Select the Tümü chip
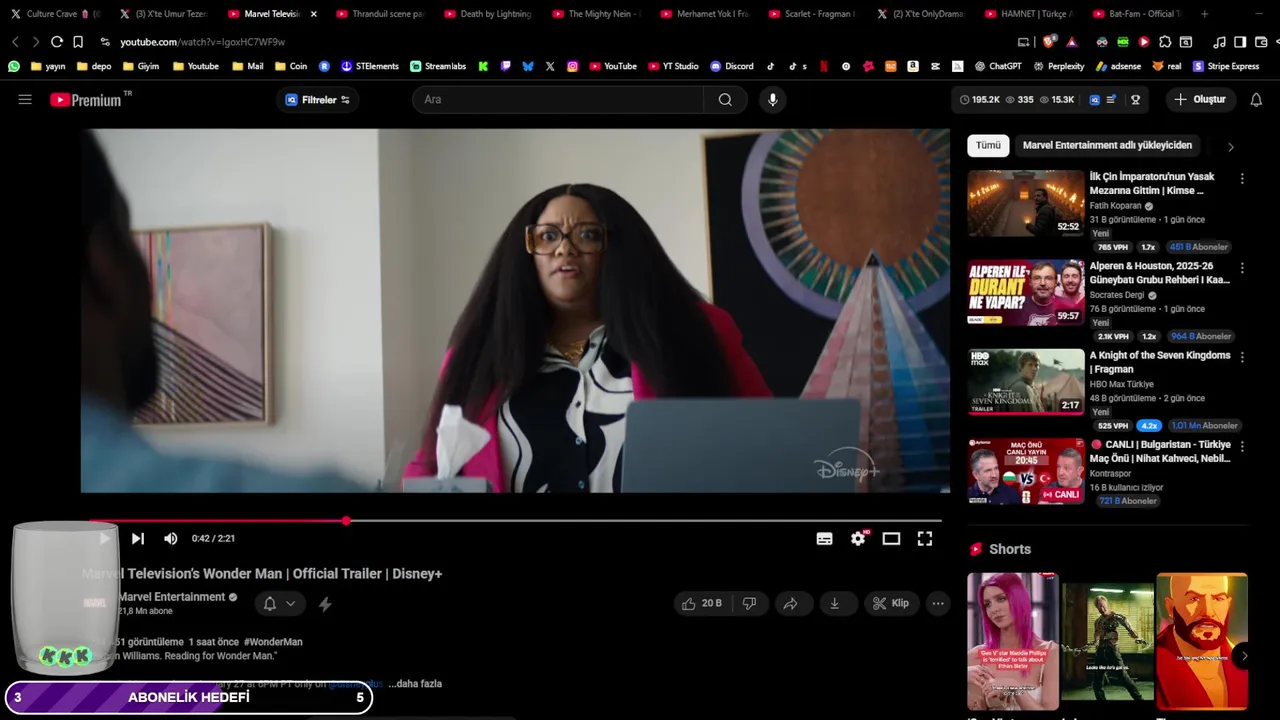Viewport: 1280px width, 720px height. [988, 145]
